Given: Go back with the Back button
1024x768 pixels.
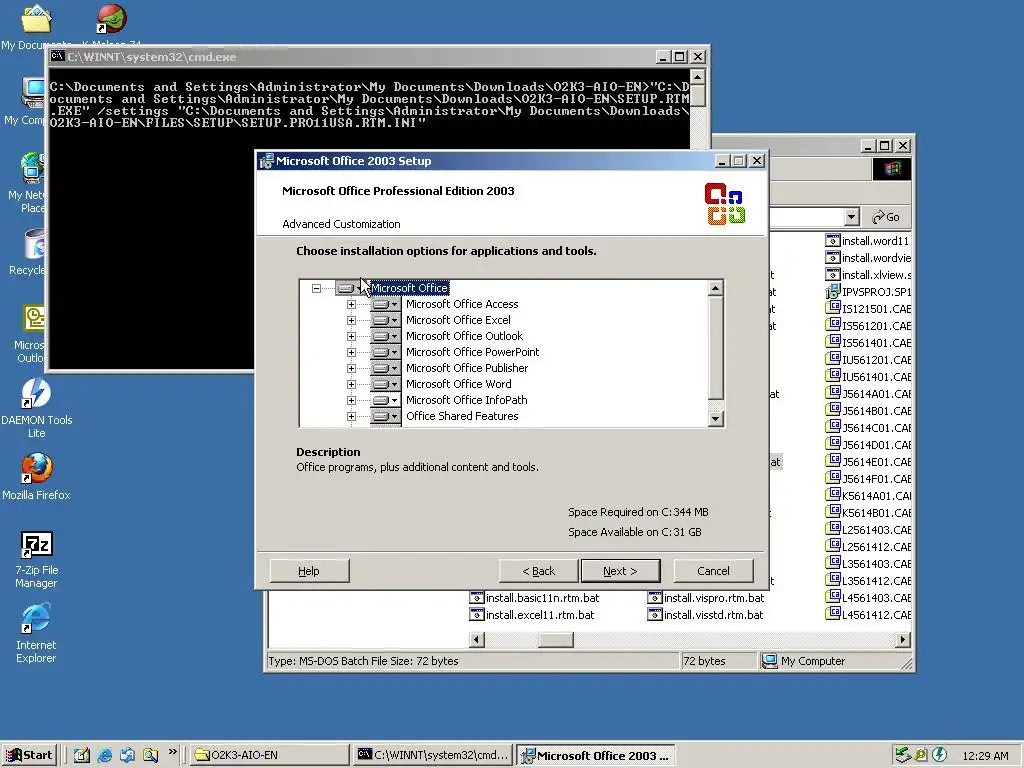Looking at the screenshot, I should (x=538, y=571).
